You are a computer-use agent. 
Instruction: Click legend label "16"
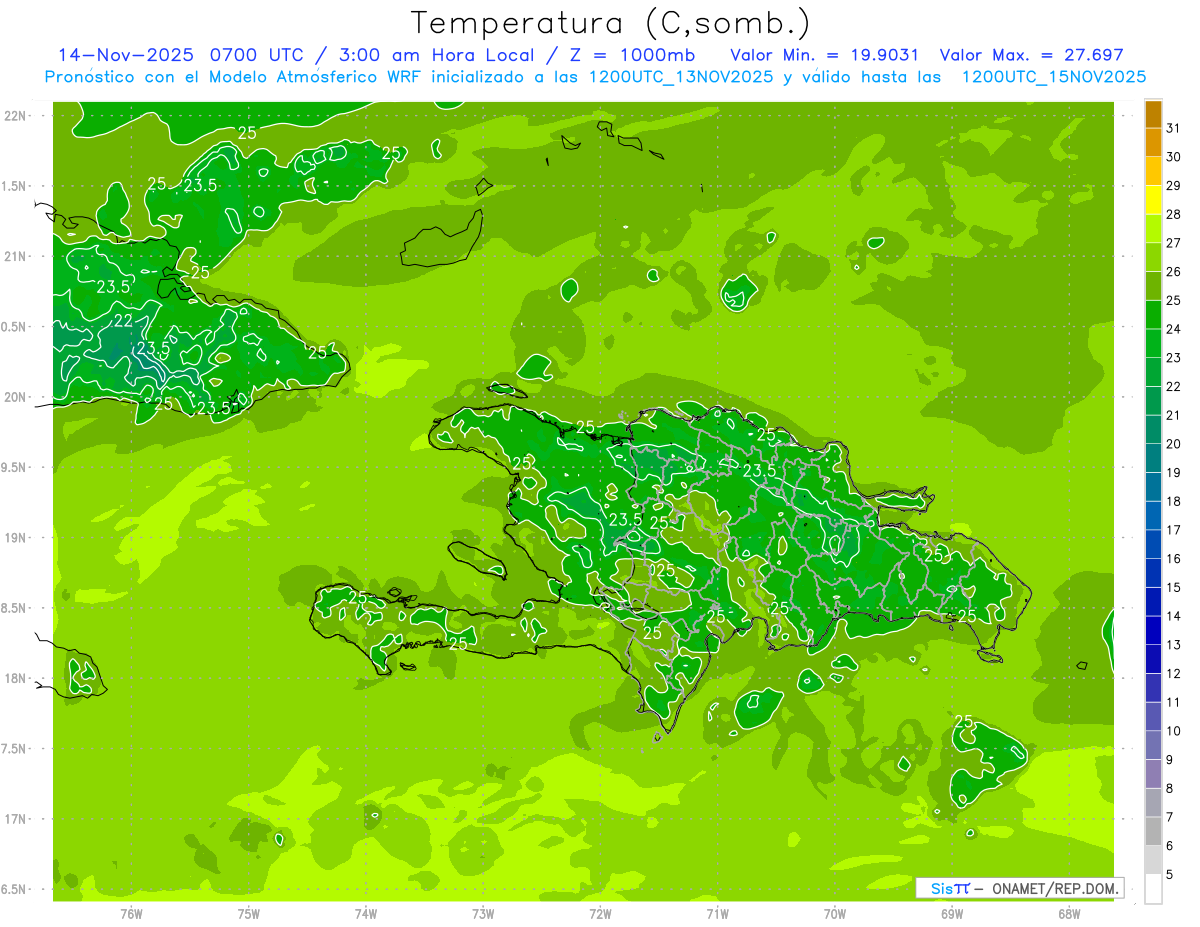tap(1173, 558)
